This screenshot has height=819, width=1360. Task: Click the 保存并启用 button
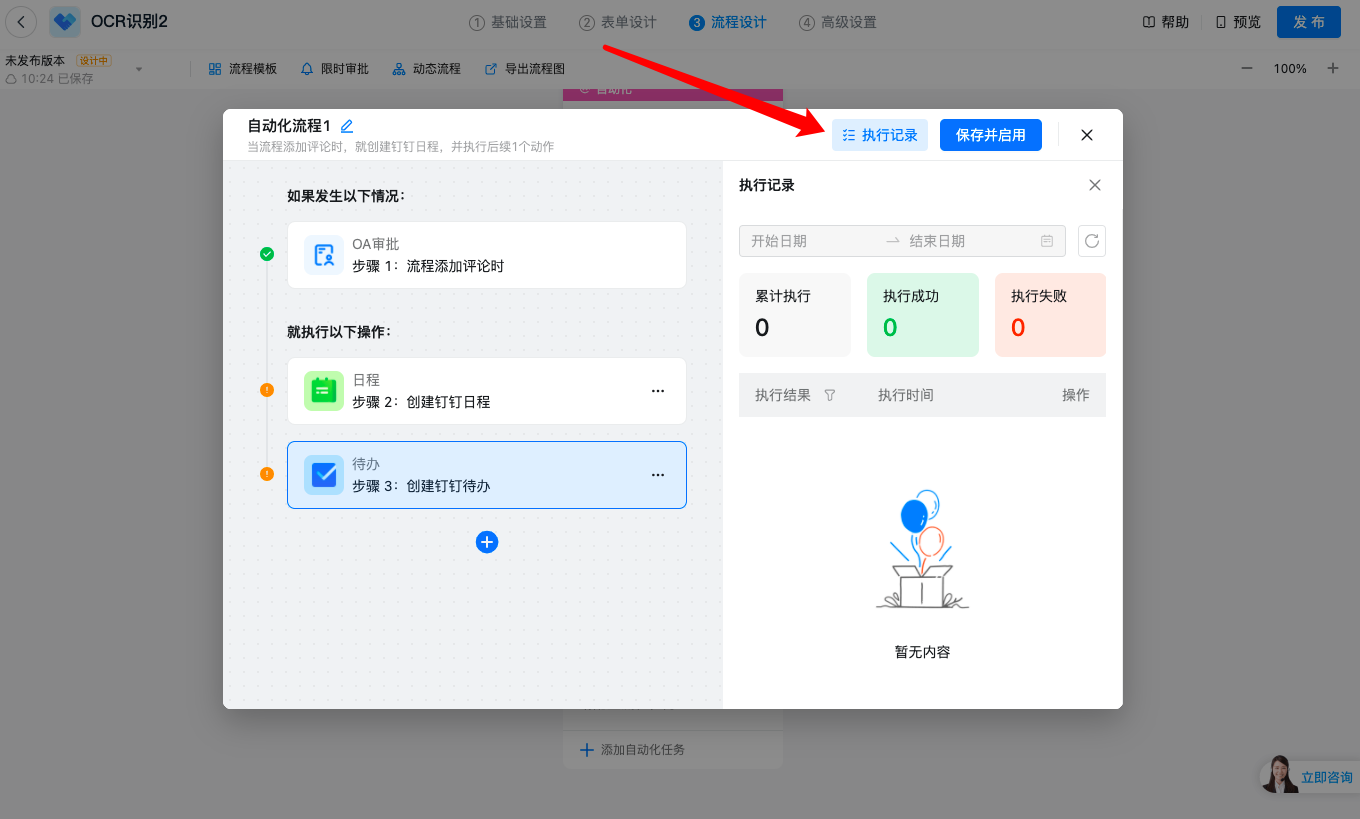[x=990, y=135]
